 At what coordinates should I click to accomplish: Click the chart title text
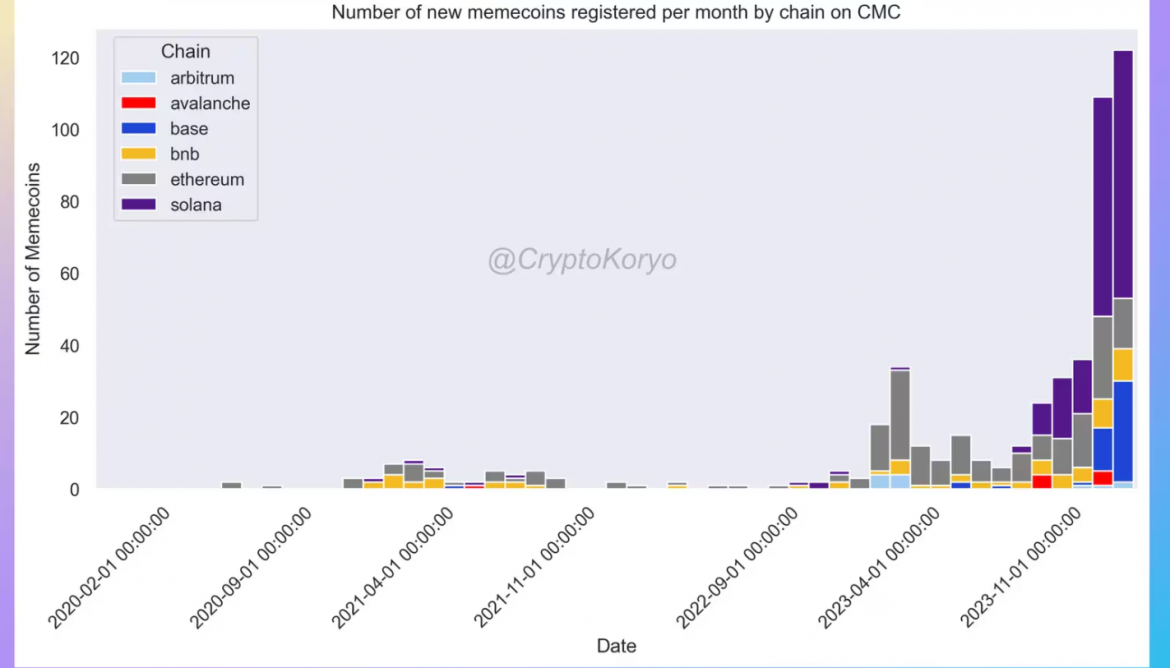616,13
